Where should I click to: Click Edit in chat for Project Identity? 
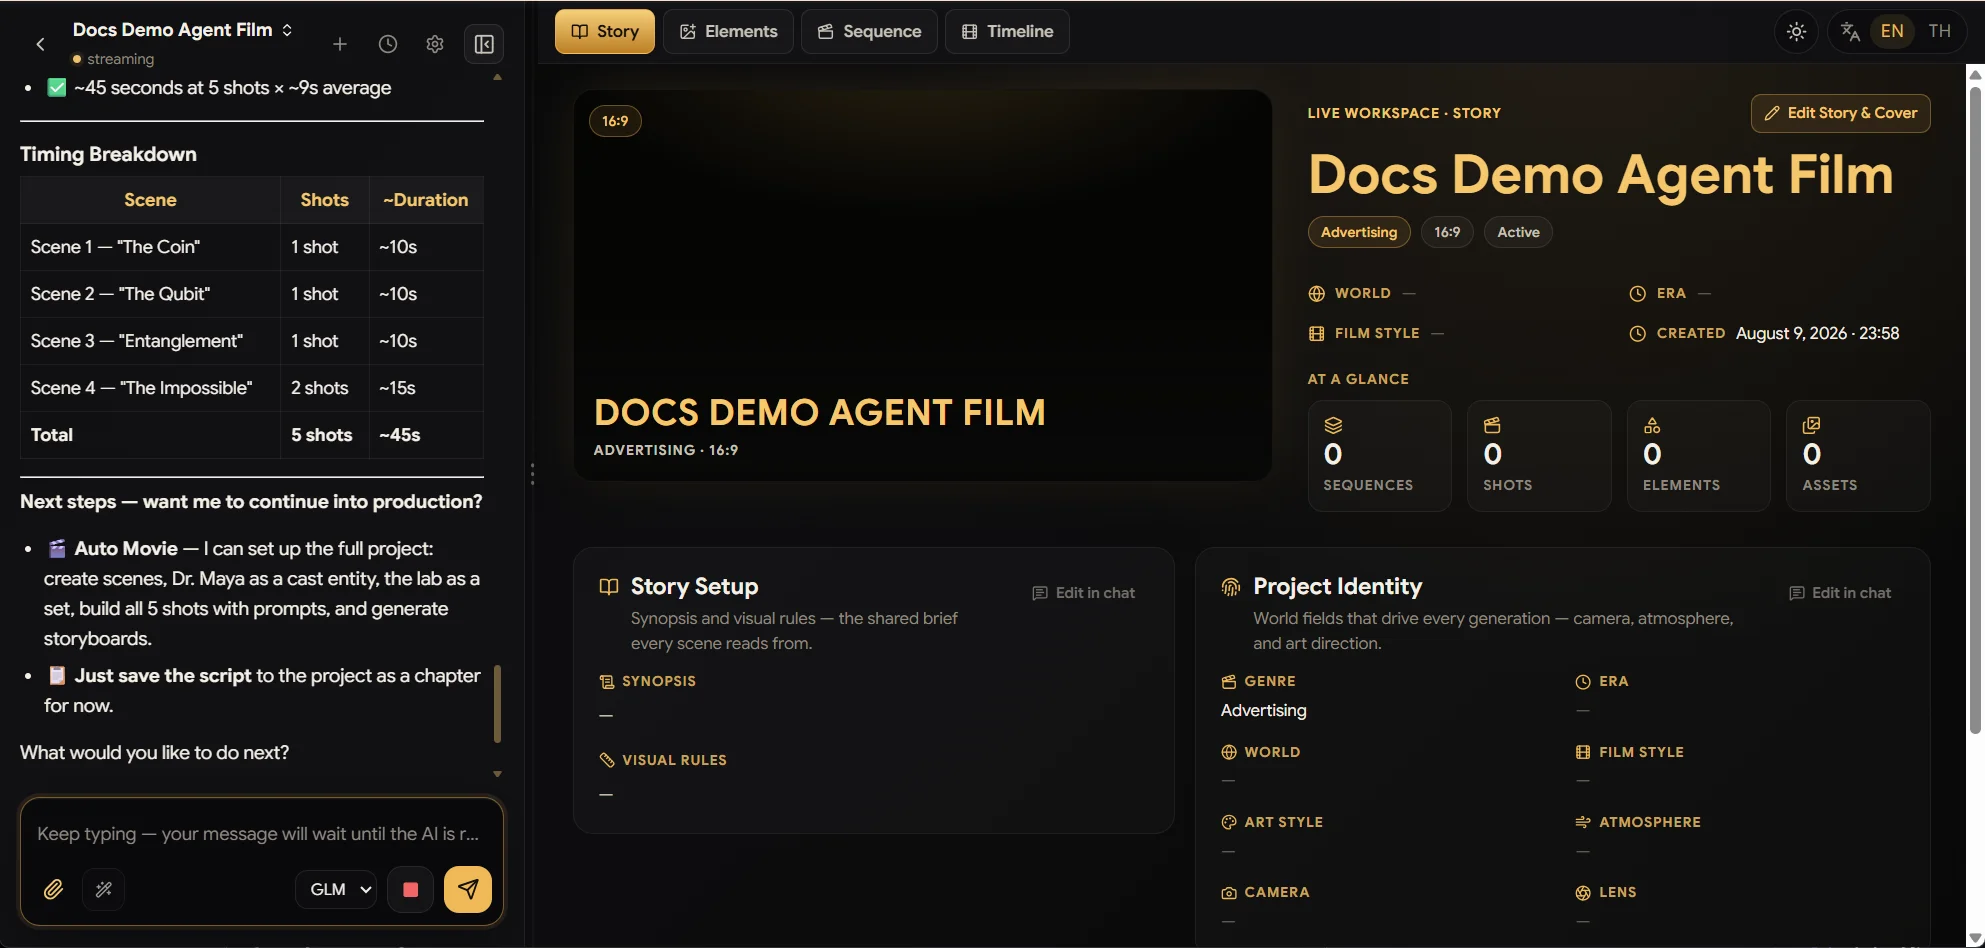point(1840,593)
